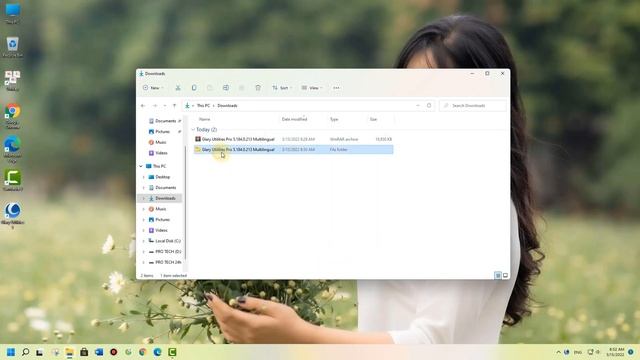Collapse the Today (2) group

[x=193, y=130]
